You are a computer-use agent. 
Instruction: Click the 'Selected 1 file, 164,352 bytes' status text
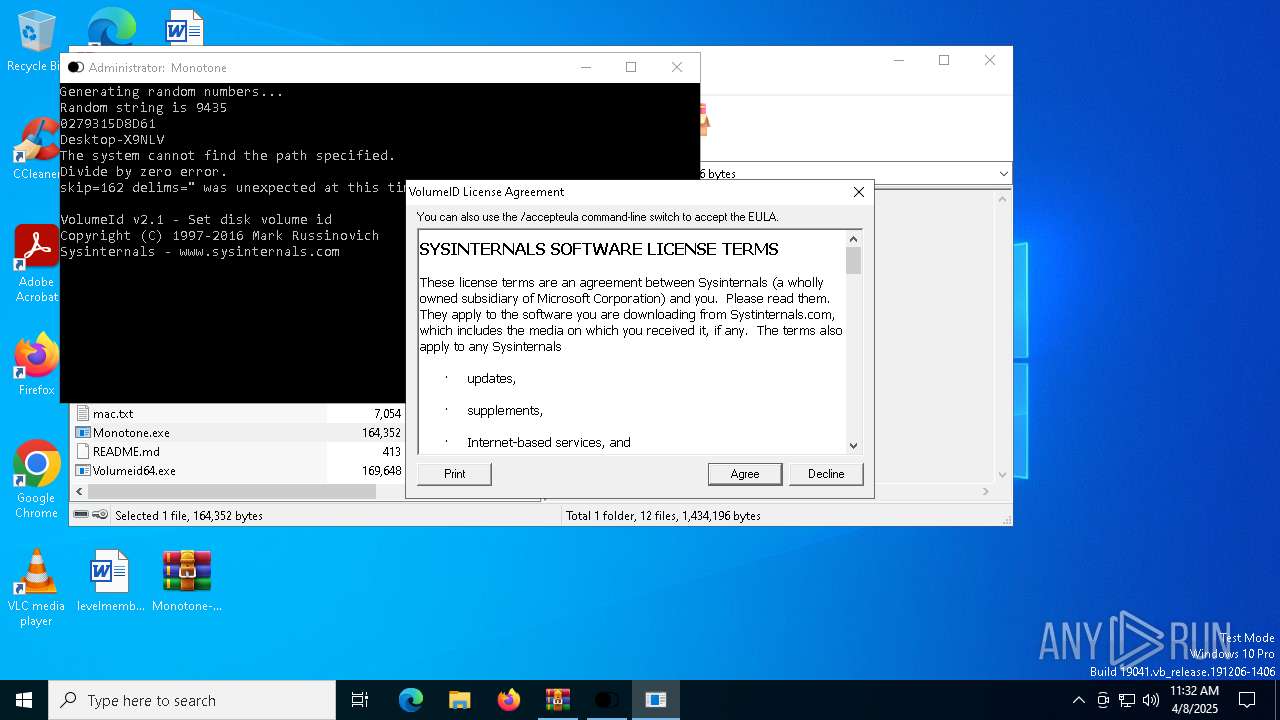(189, 516)
